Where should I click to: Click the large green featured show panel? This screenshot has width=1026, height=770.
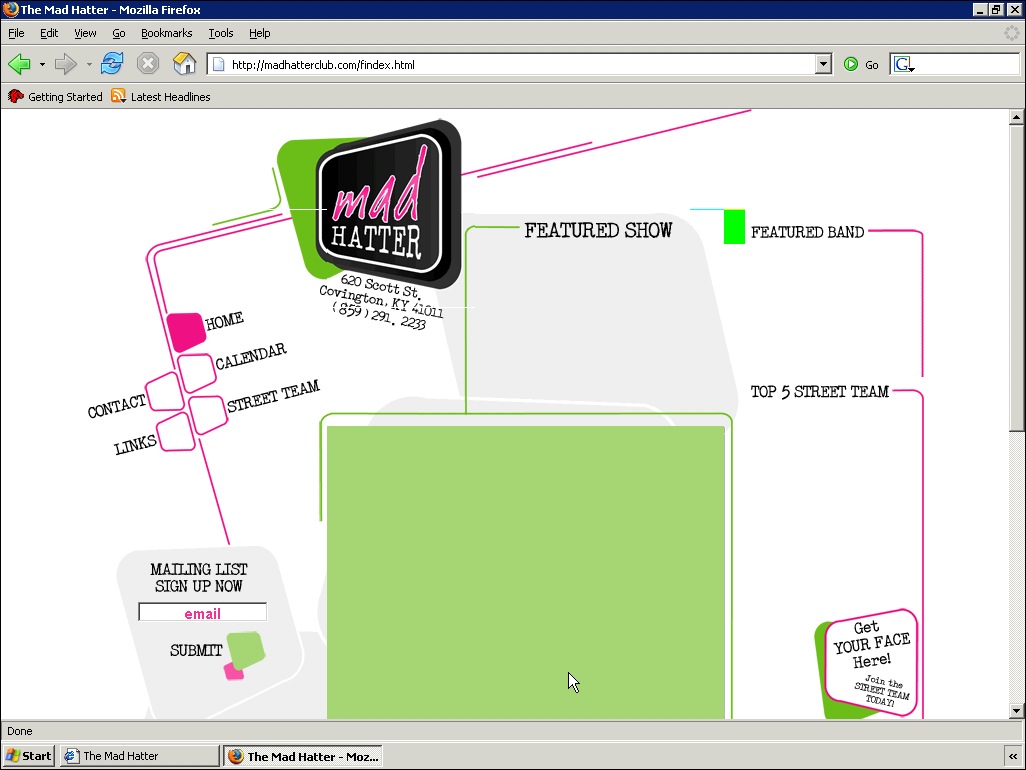pyautogui.click(x=525, y=572)
